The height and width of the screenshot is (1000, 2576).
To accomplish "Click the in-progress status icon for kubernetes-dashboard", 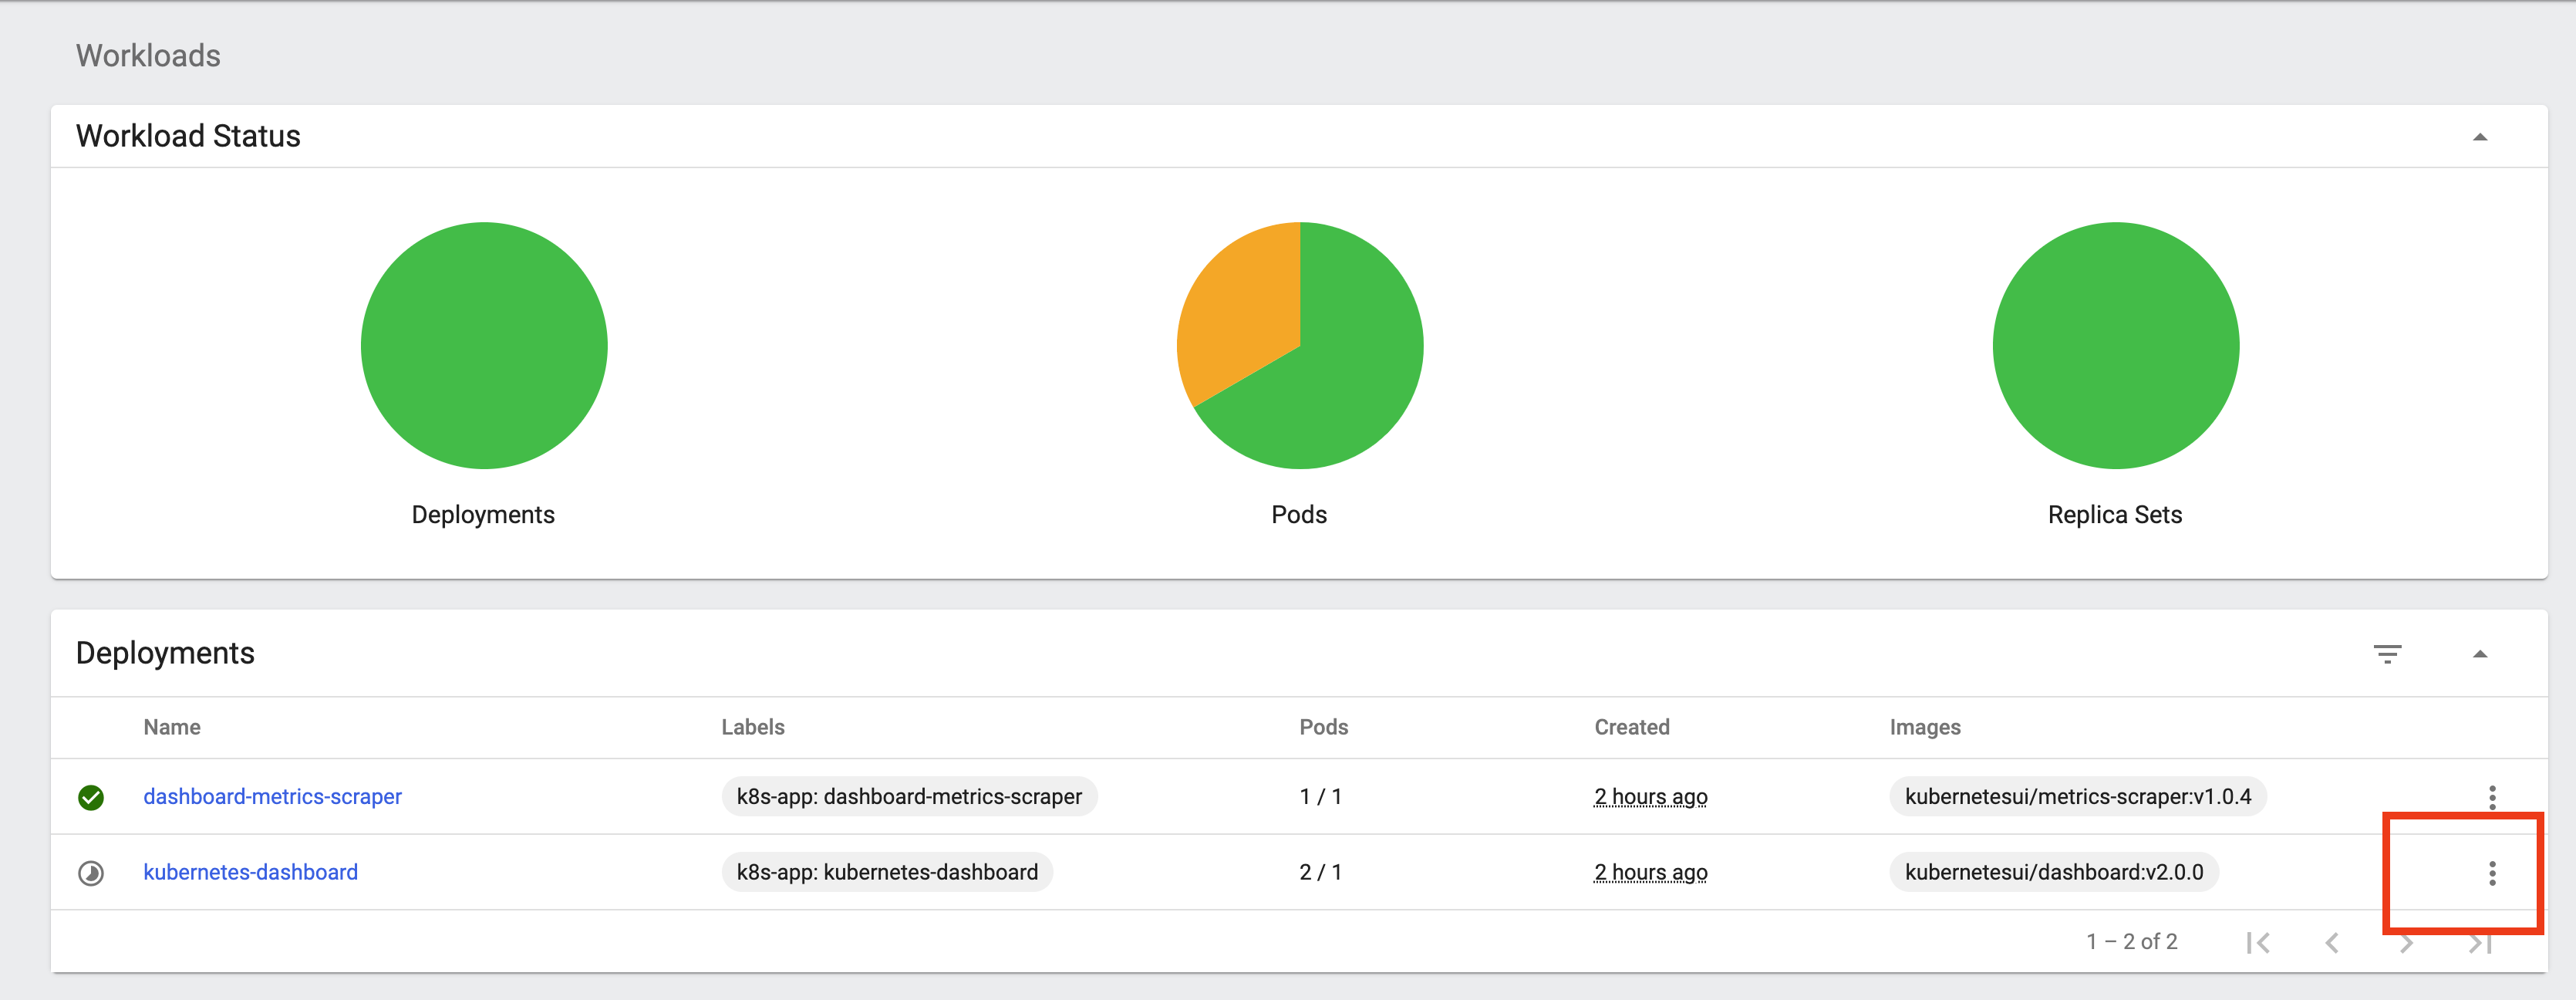I will coord(91,872).
